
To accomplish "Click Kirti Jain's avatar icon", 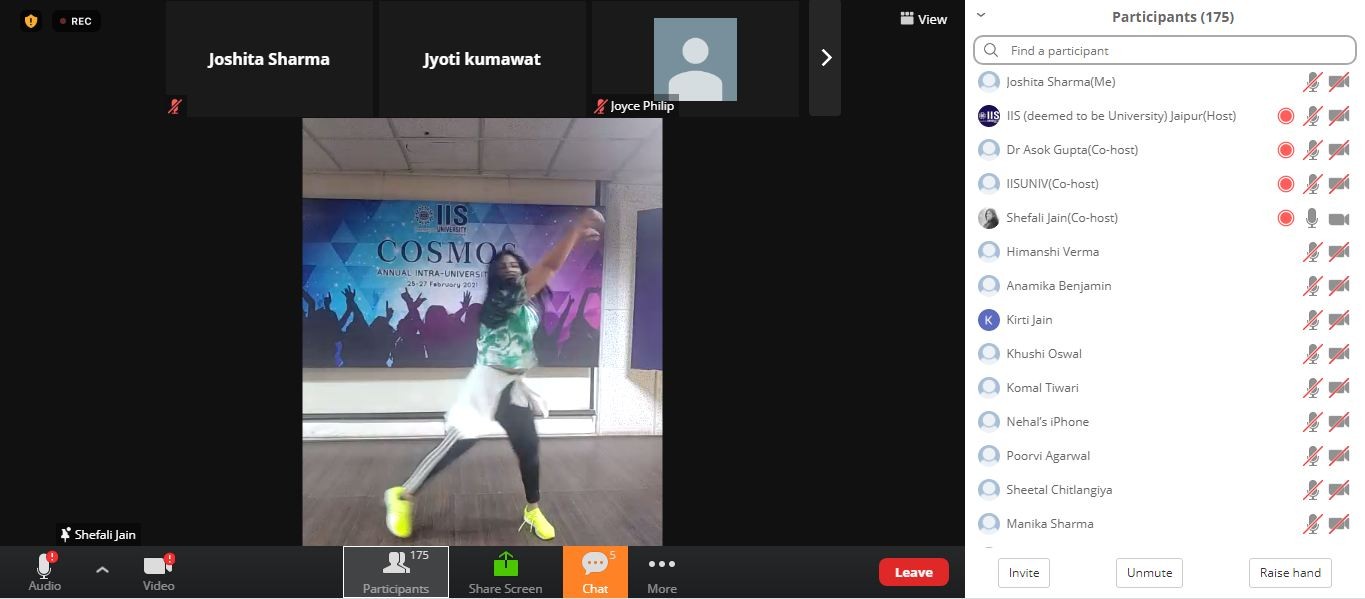I will coord(988,320).
